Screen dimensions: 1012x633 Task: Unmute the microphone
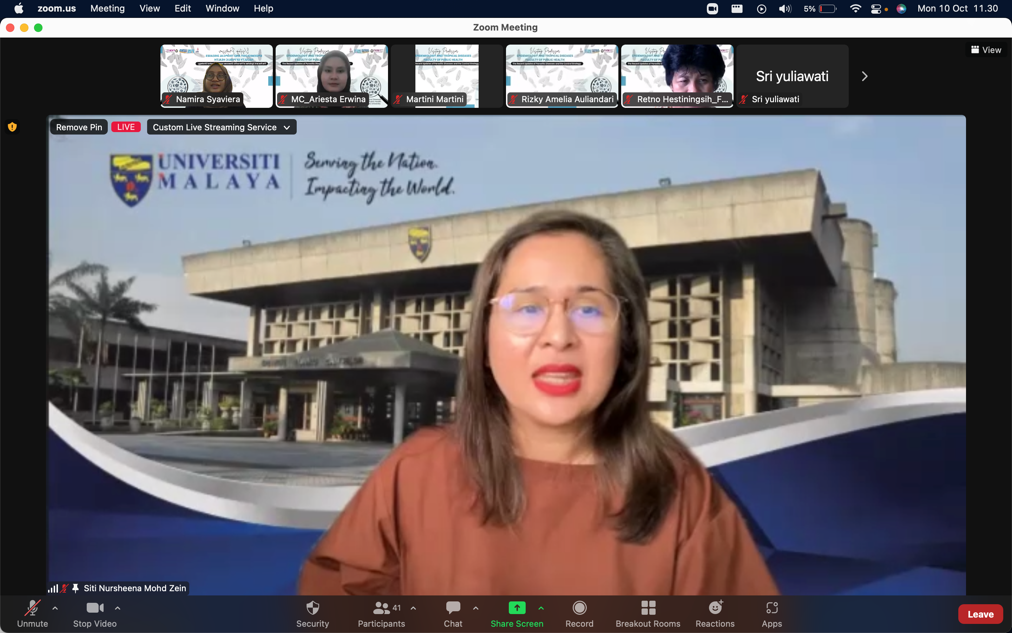click(x=32, y=613)
